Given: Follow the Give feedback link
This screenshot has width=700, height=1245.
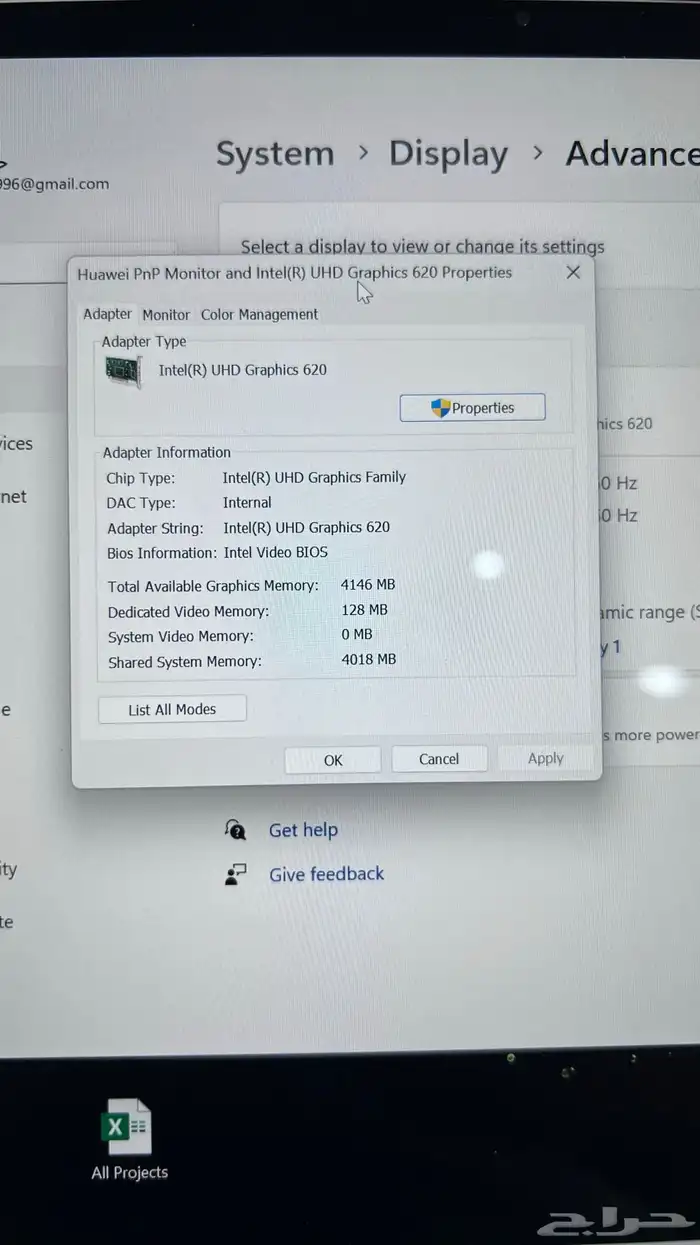Looking at the screenshot, I should pos(326,874).
